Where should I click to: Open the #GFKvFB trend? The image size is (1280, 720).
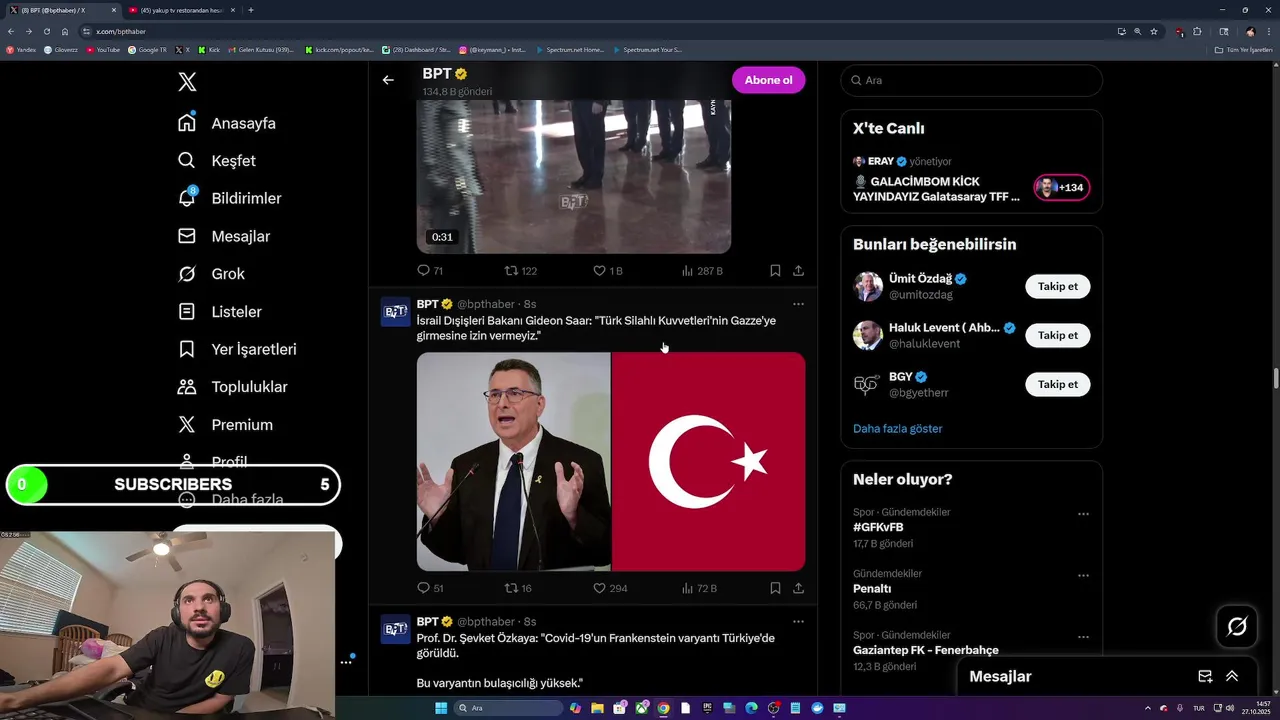pyautogui.click(x=878, y=527)
